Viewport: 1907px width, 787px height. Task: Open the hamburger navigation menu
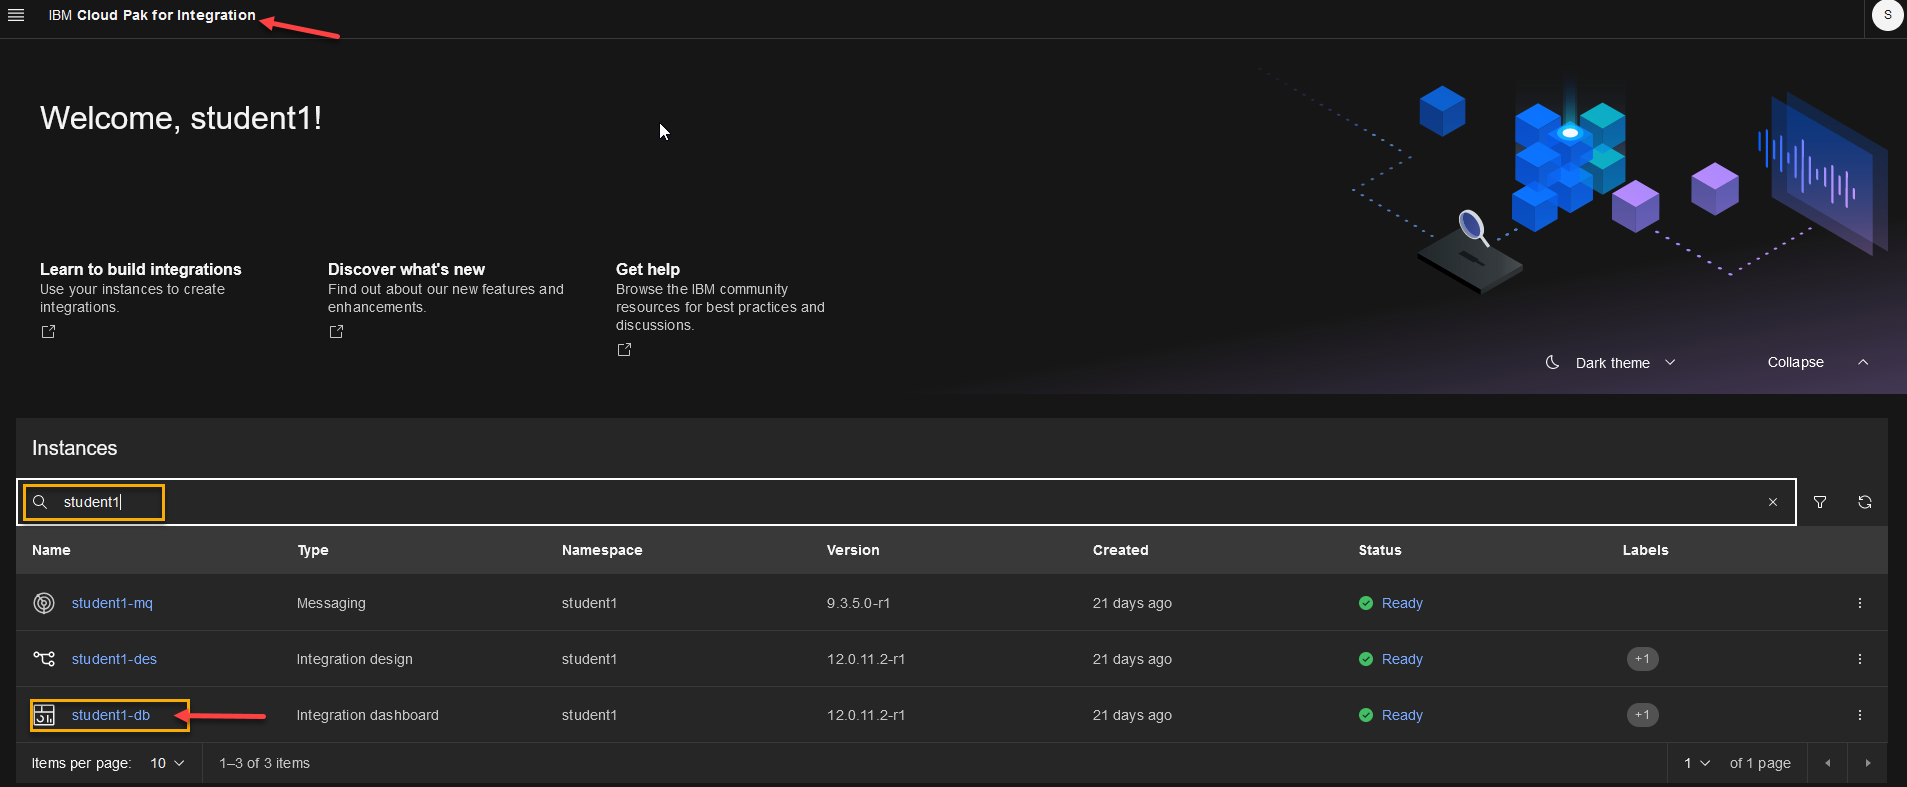(16, 15)
